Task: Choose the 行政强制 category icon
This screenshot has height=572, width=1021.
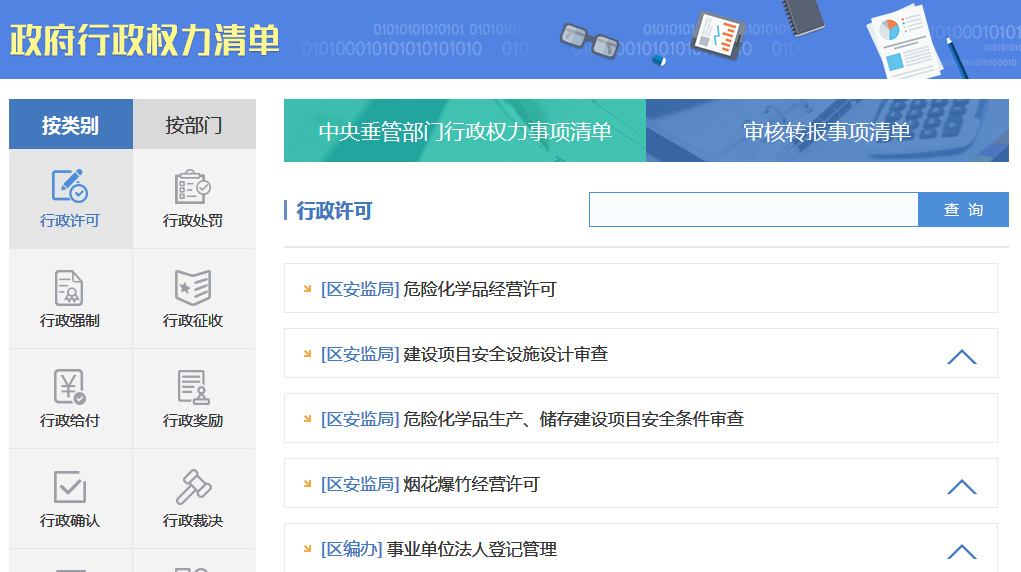Action: pos(70,287)
